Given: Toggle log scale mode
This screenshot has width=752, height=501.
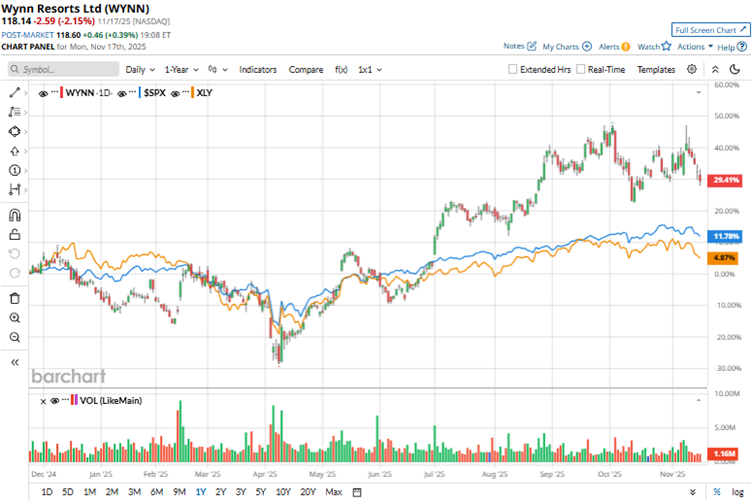Looking at the screenshot, I should [x=737, y=492].
